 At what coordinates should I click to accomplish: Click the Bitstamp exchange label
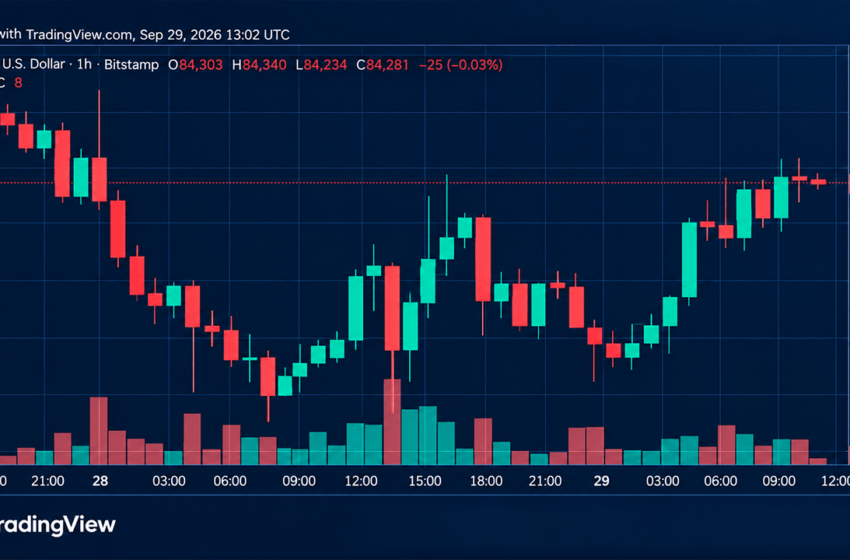tap(131, 65)
